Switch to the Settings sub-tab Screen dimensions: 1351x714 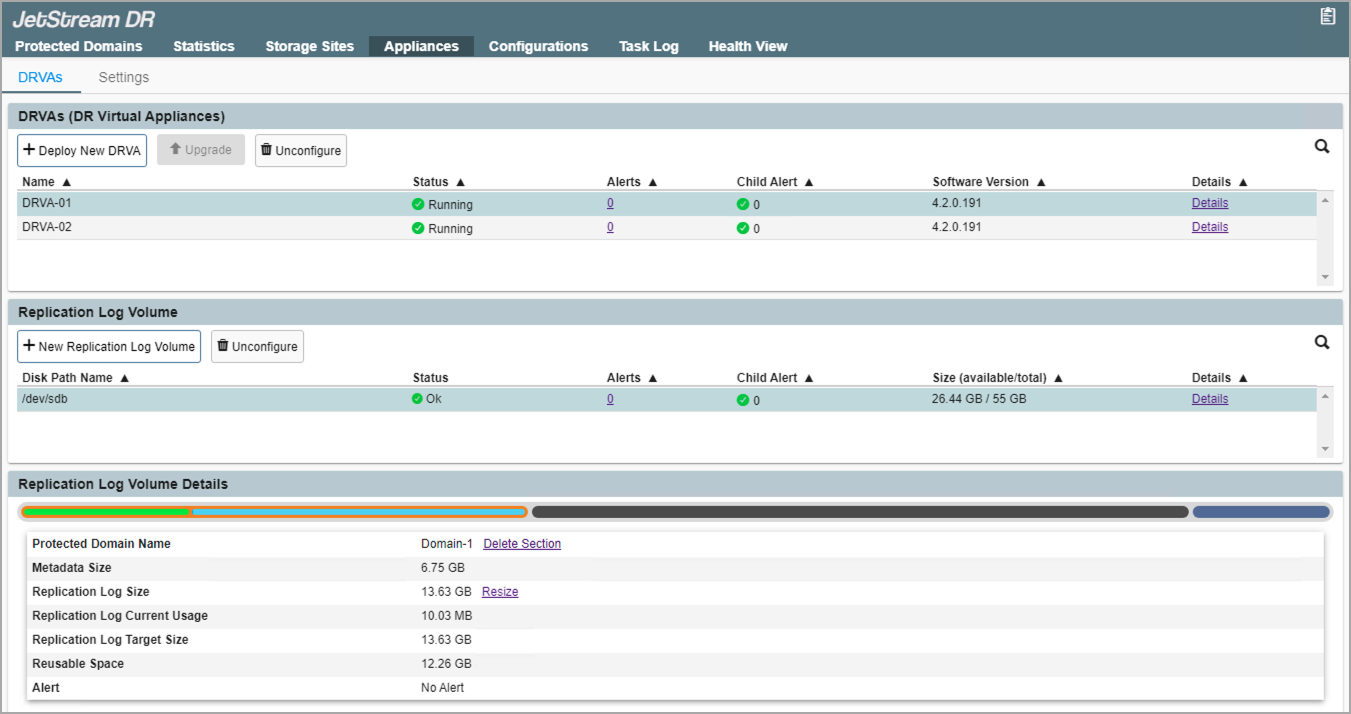tap(123, 77)
